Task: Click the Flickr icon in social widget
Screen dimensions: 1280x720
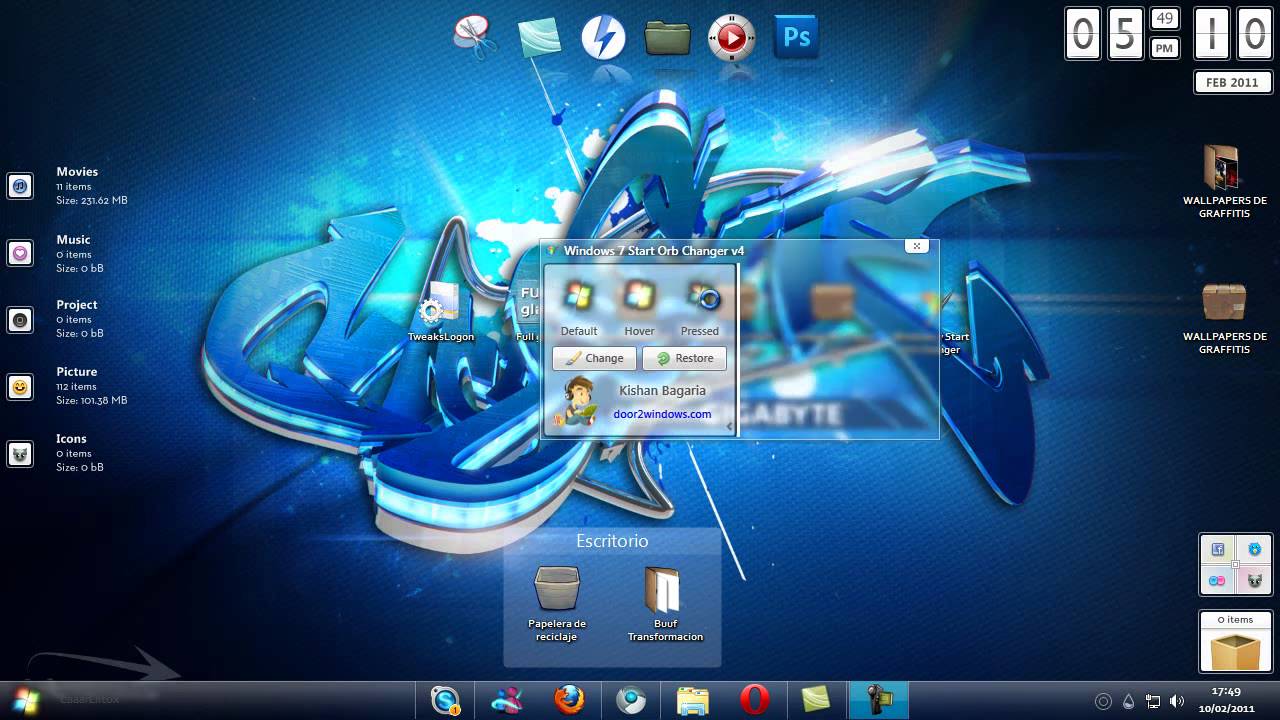Action: click(1218, 580)
